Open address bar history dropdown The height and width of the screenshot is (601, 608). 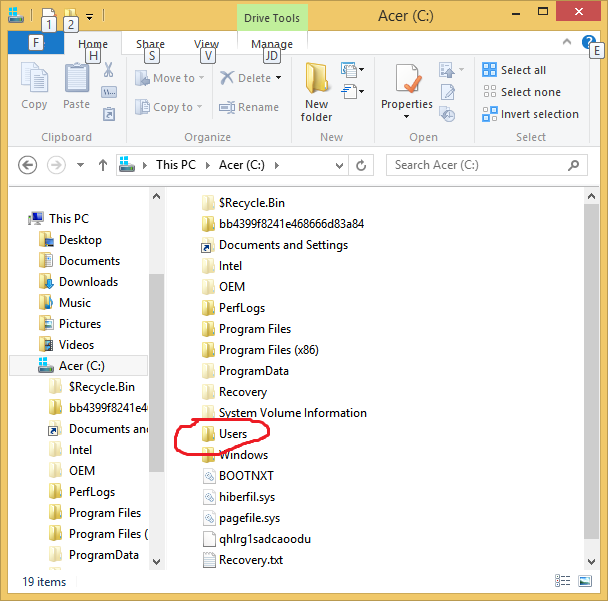339,166
